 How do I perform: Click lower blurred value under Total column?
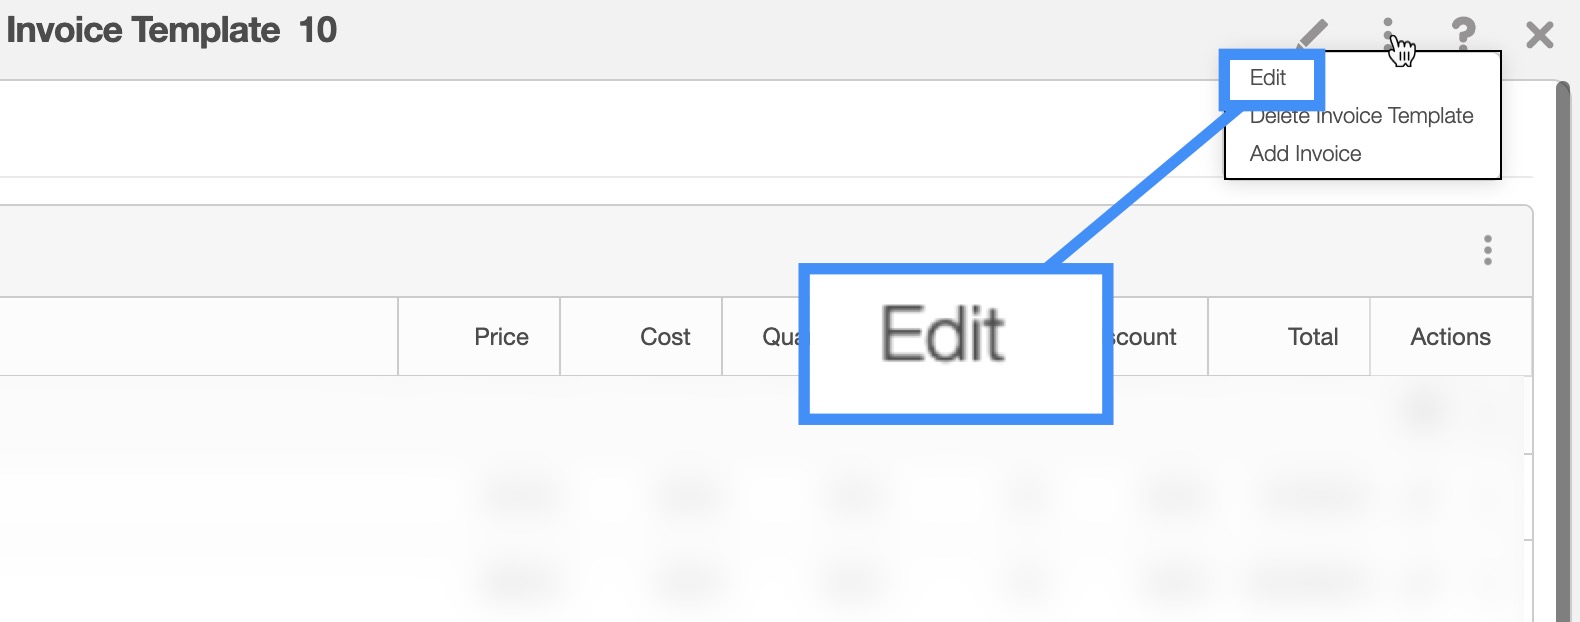click(1310, 579)
